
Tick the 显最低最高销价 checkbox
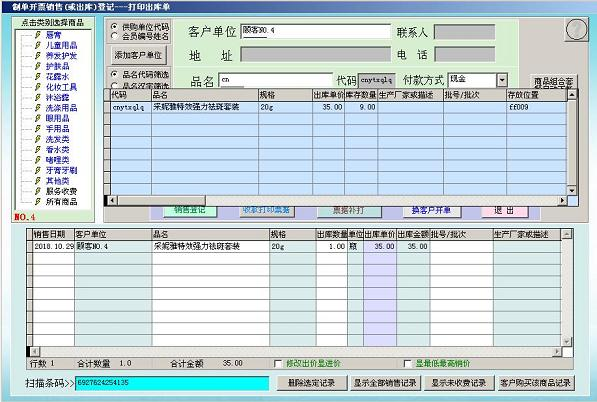point(407,364)
